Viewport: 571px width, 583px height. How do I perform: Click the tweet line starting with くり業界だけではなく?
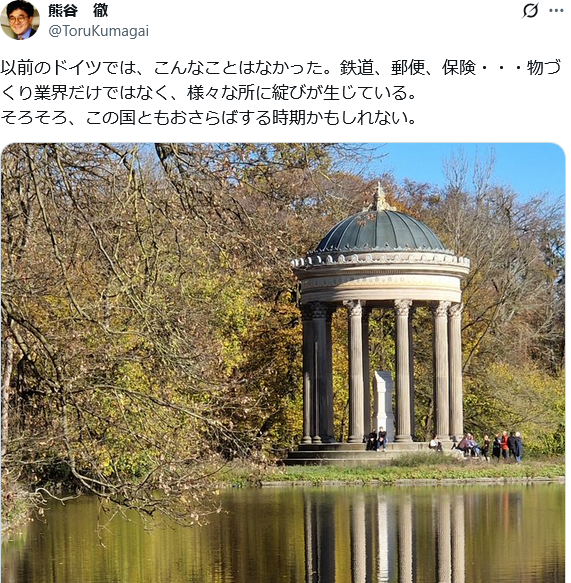click(x=208, y=93)
